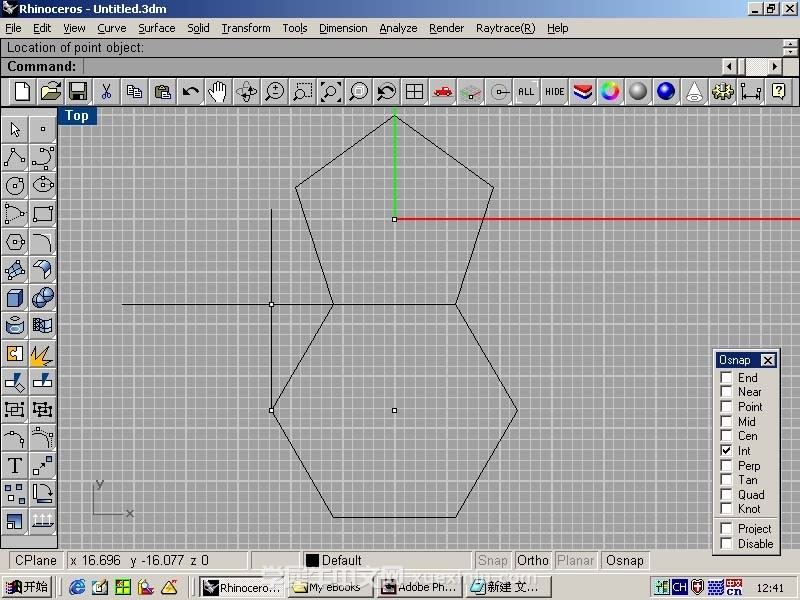This screenshot has height=600, width=800.
Task: Enable the Near osnap checkbox
Action: point(726,392)
